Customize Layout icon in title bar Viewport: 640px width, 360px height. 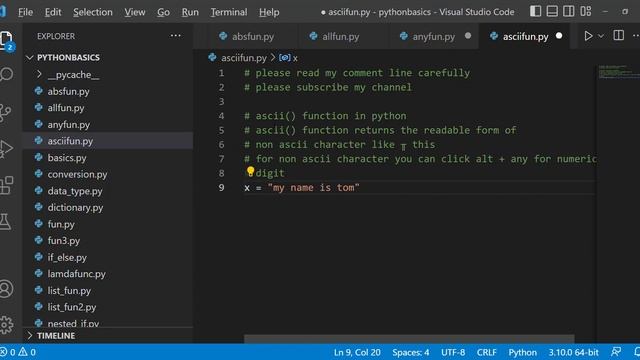(x=586, y=11)
